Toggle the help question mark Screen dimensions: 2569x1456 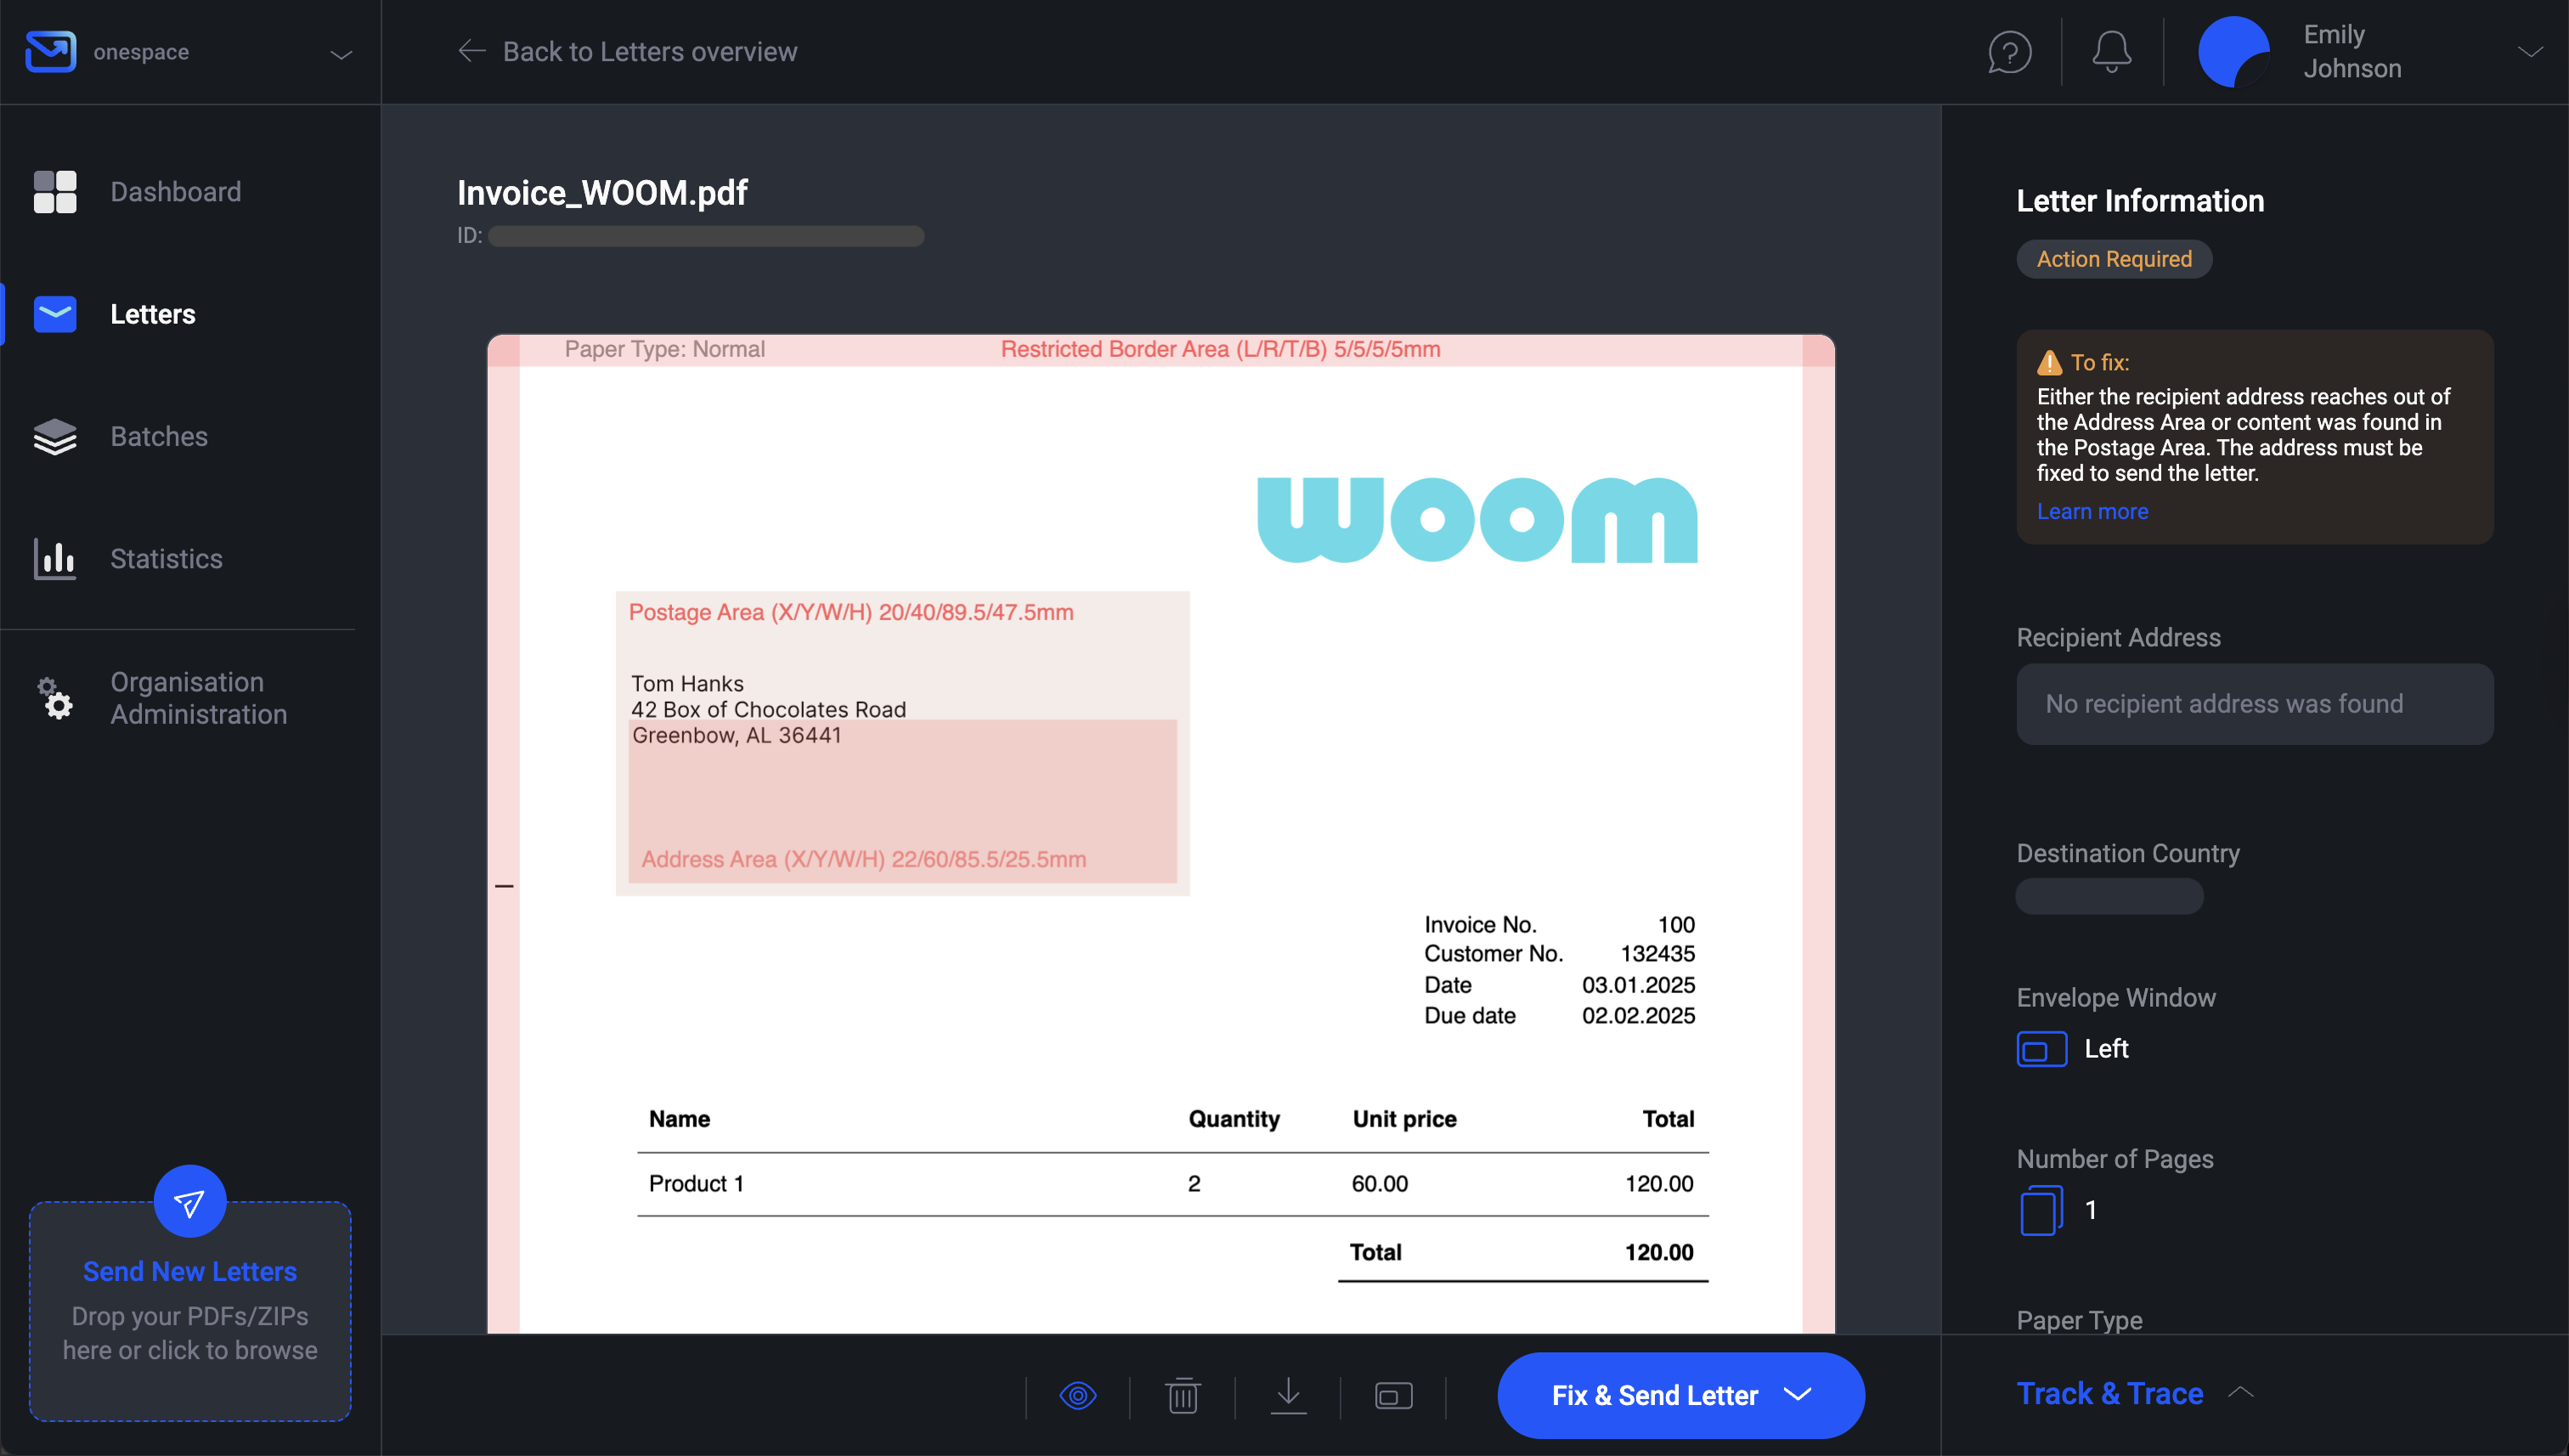click(x=2009, y=51)
